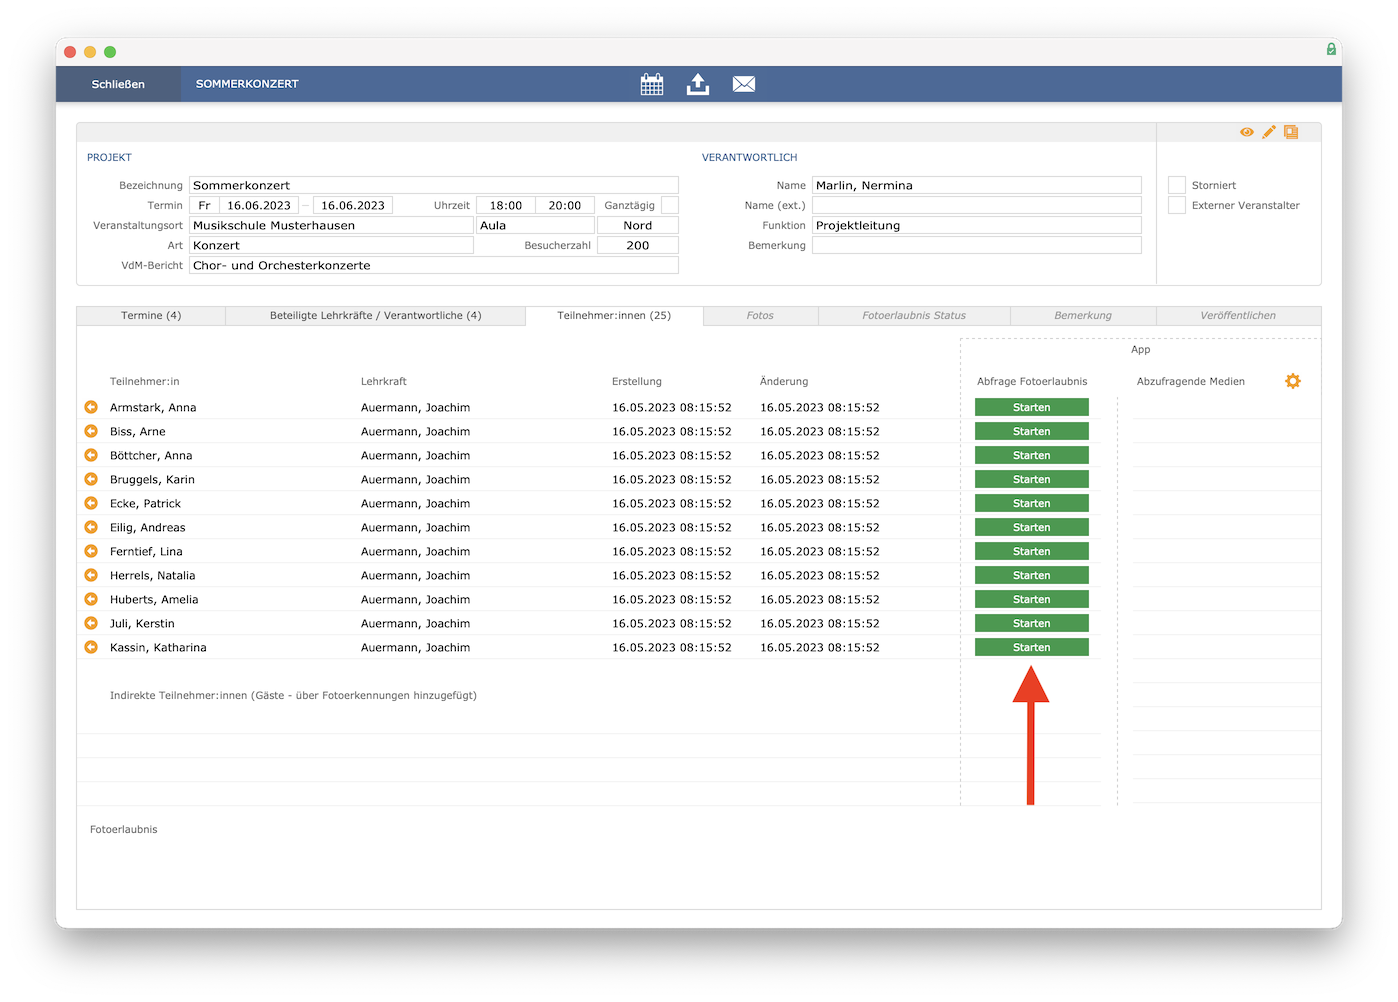The image size is (1398, 1002).
Task: Click Starten for Ferntief, Lina
Action: (1032, 551)
